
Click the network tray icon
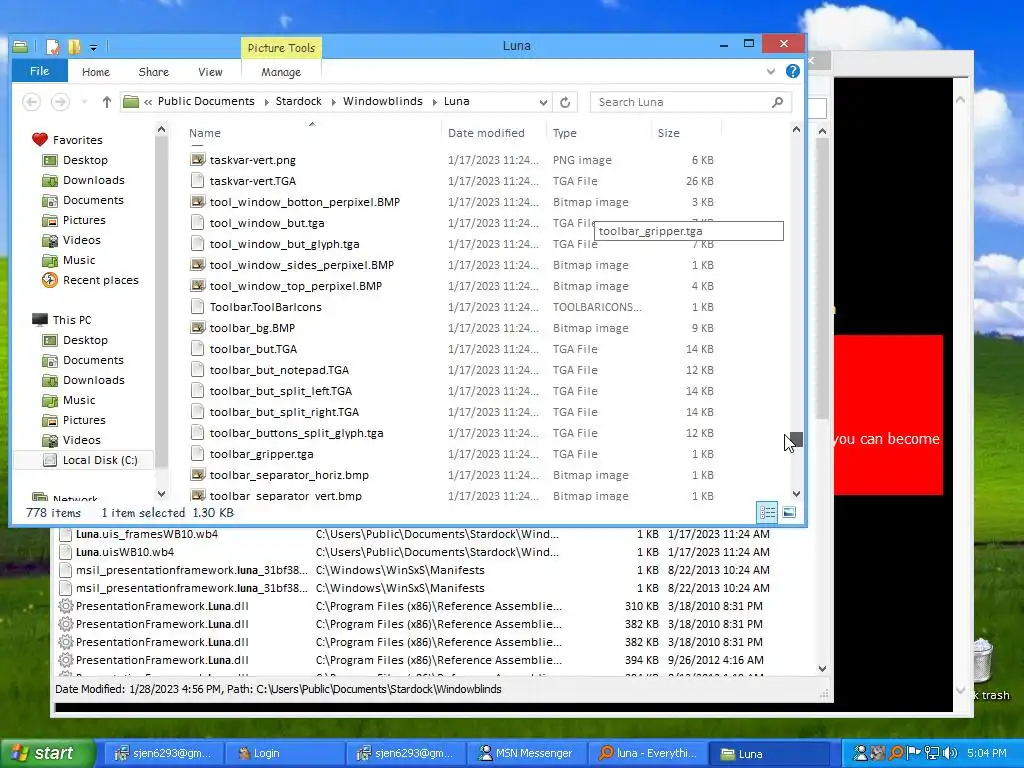[932, 753]
